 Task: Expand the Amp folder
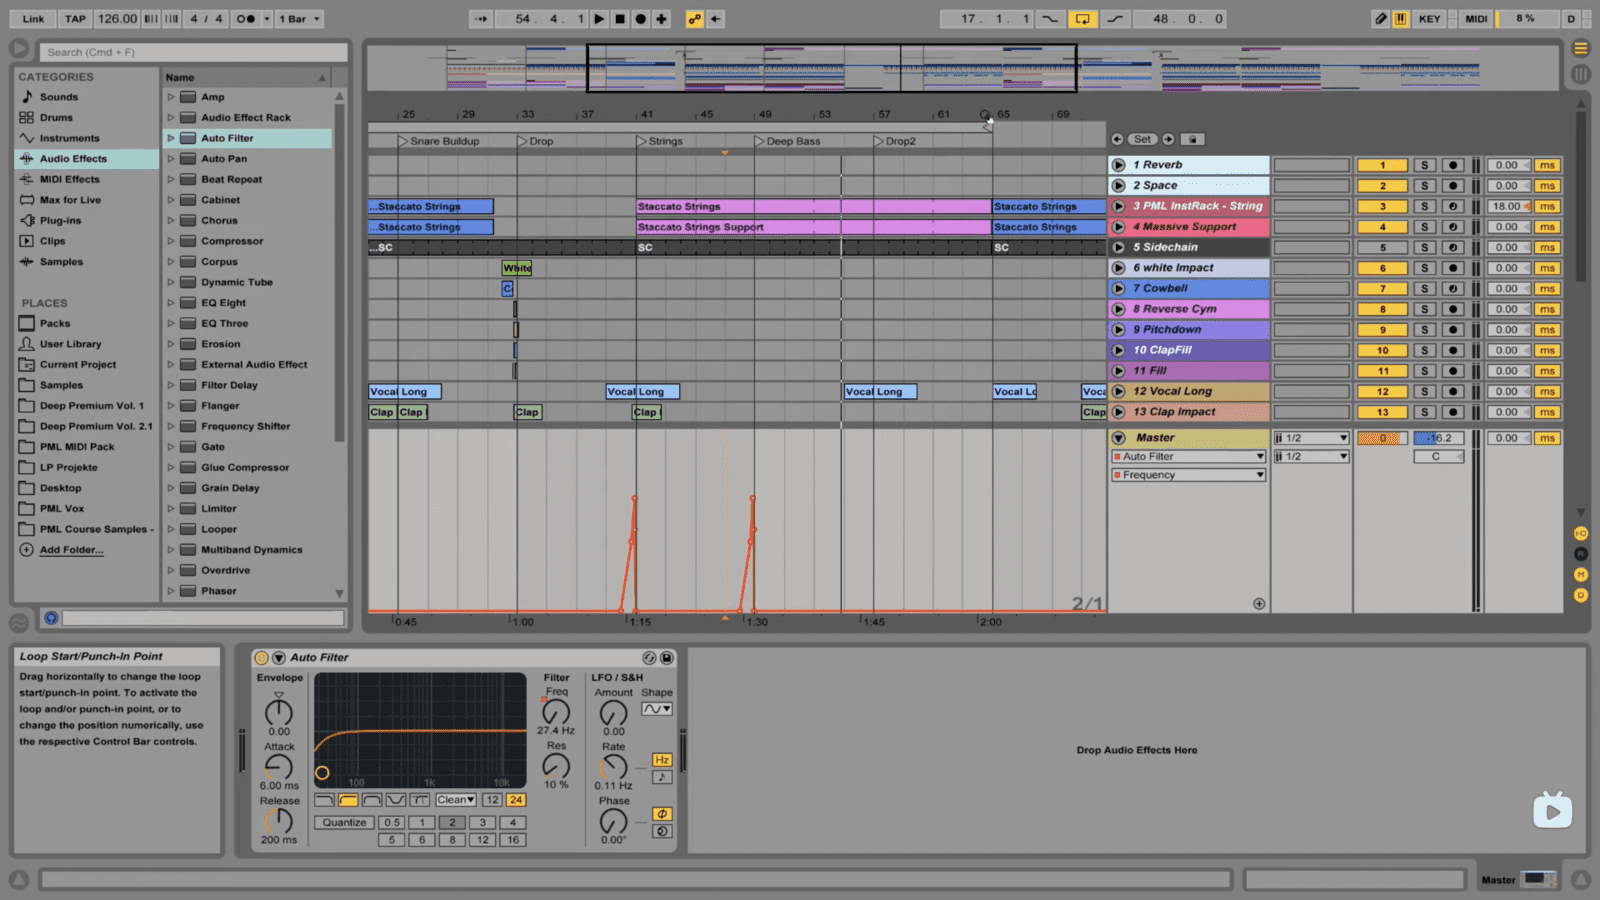pos(171,97)
